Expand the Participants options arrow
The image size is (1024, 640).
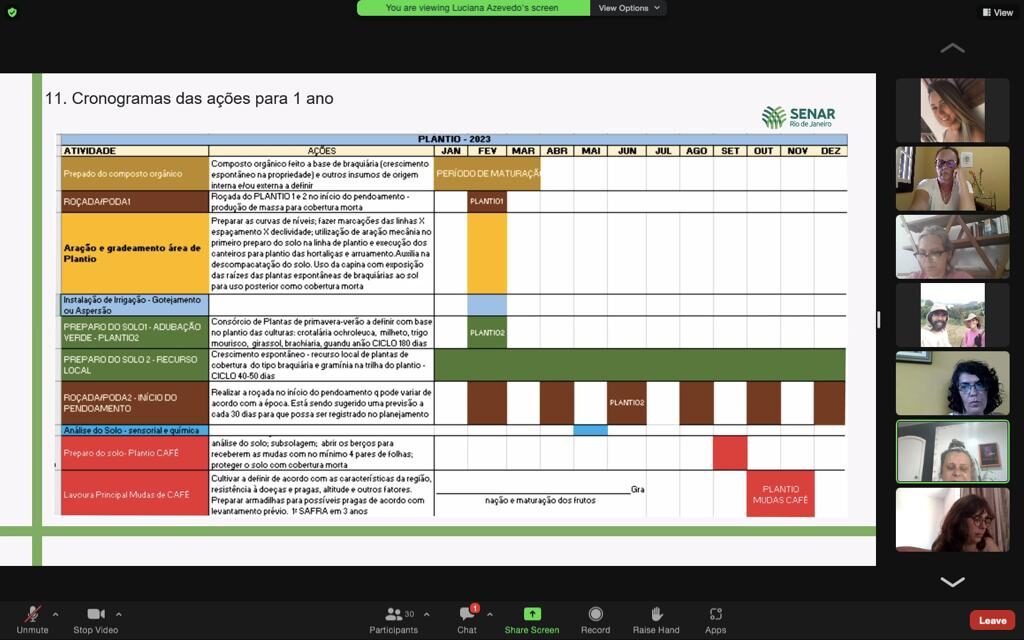426,615
